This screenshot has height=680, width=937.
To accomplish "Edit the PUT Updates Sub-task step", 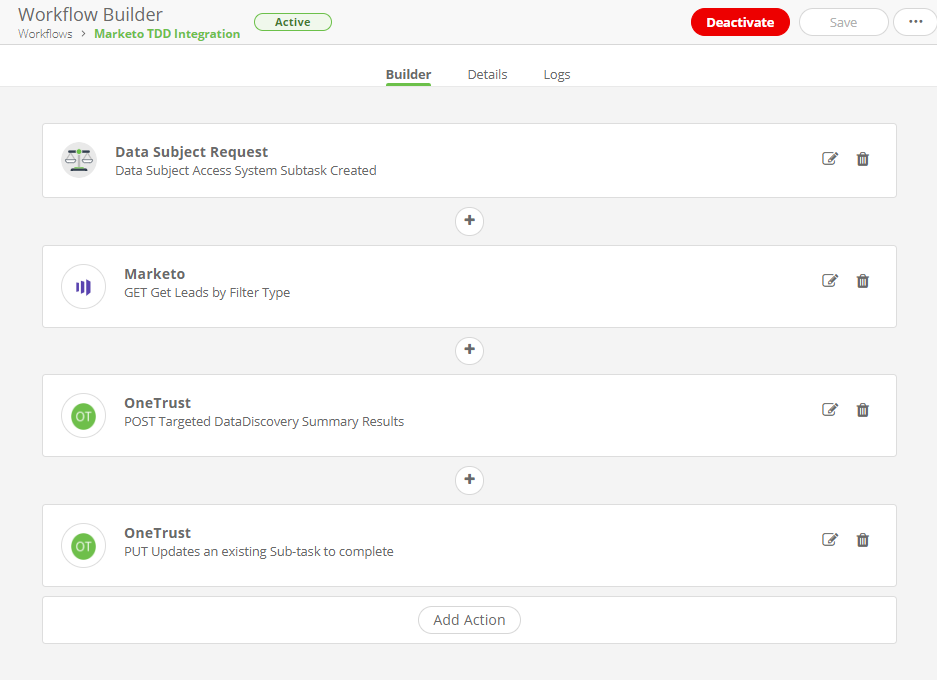I will point(829,540).
